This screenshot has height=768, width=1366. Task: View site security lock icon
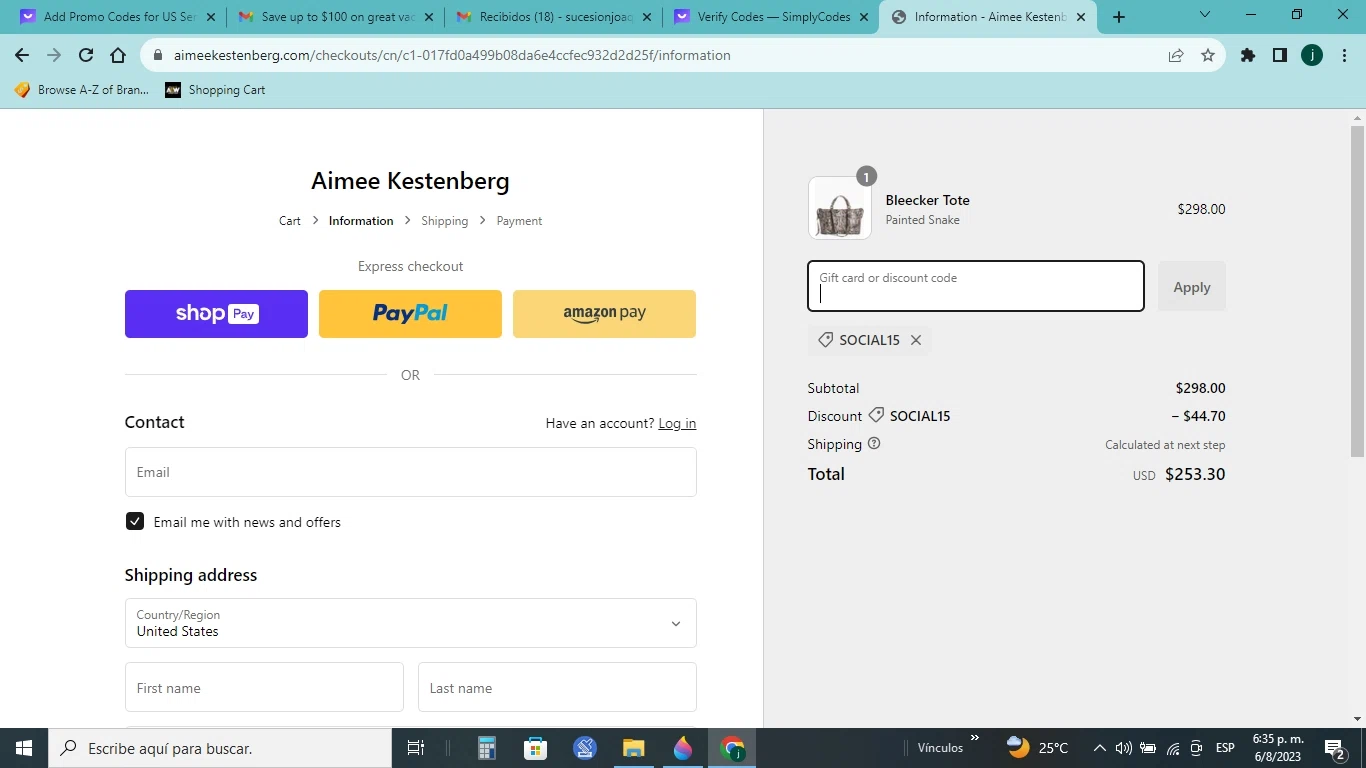tap(159, 56)
